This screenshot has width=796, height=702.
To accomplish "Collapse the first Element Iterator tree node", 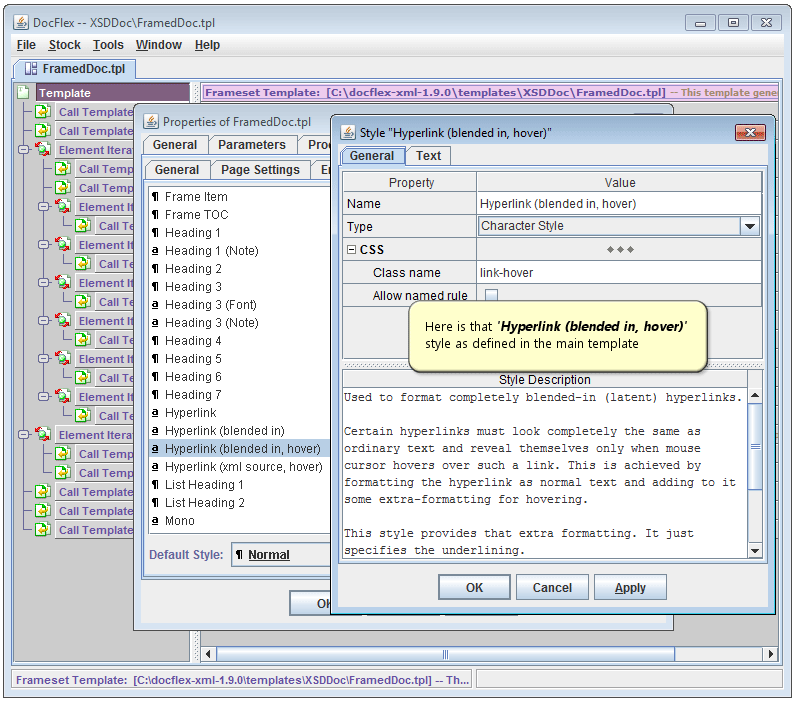I will (23, 150).
